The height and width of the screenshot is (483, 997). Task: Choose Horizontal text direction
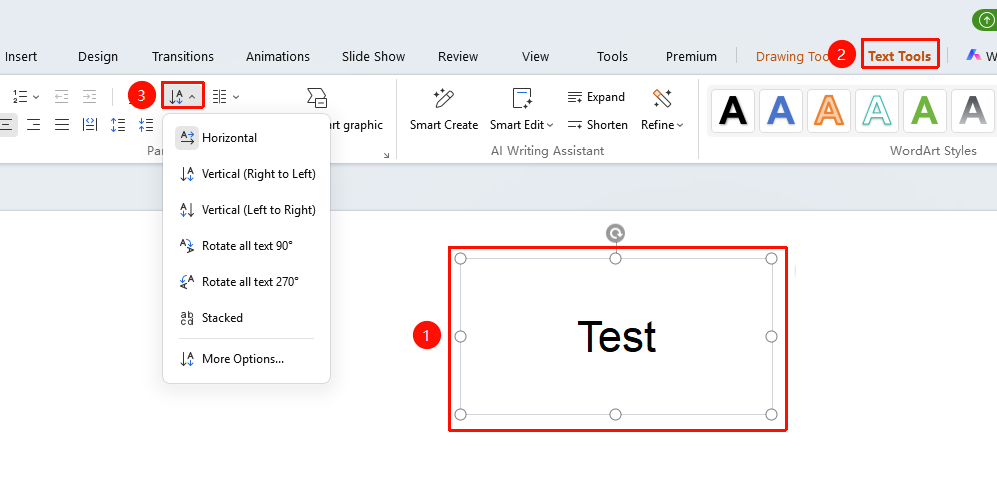coord(246,138)
